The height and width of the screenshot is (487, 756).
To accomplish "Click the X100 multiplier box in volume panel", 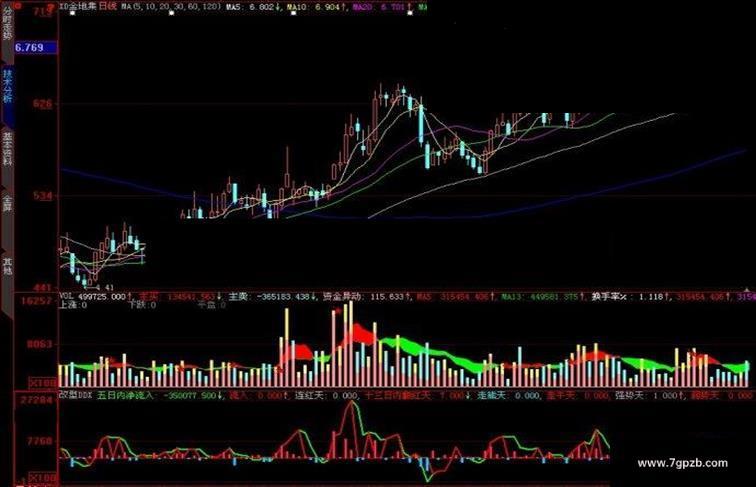I will tap(43, 384).
